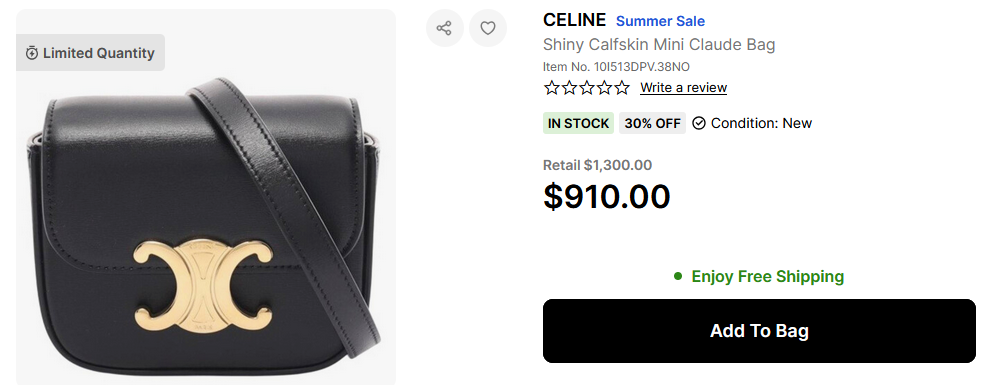This screenshot has width=982, height=385.
Task: Click the Condition checkmark circle icon
Action: (699, 123)
